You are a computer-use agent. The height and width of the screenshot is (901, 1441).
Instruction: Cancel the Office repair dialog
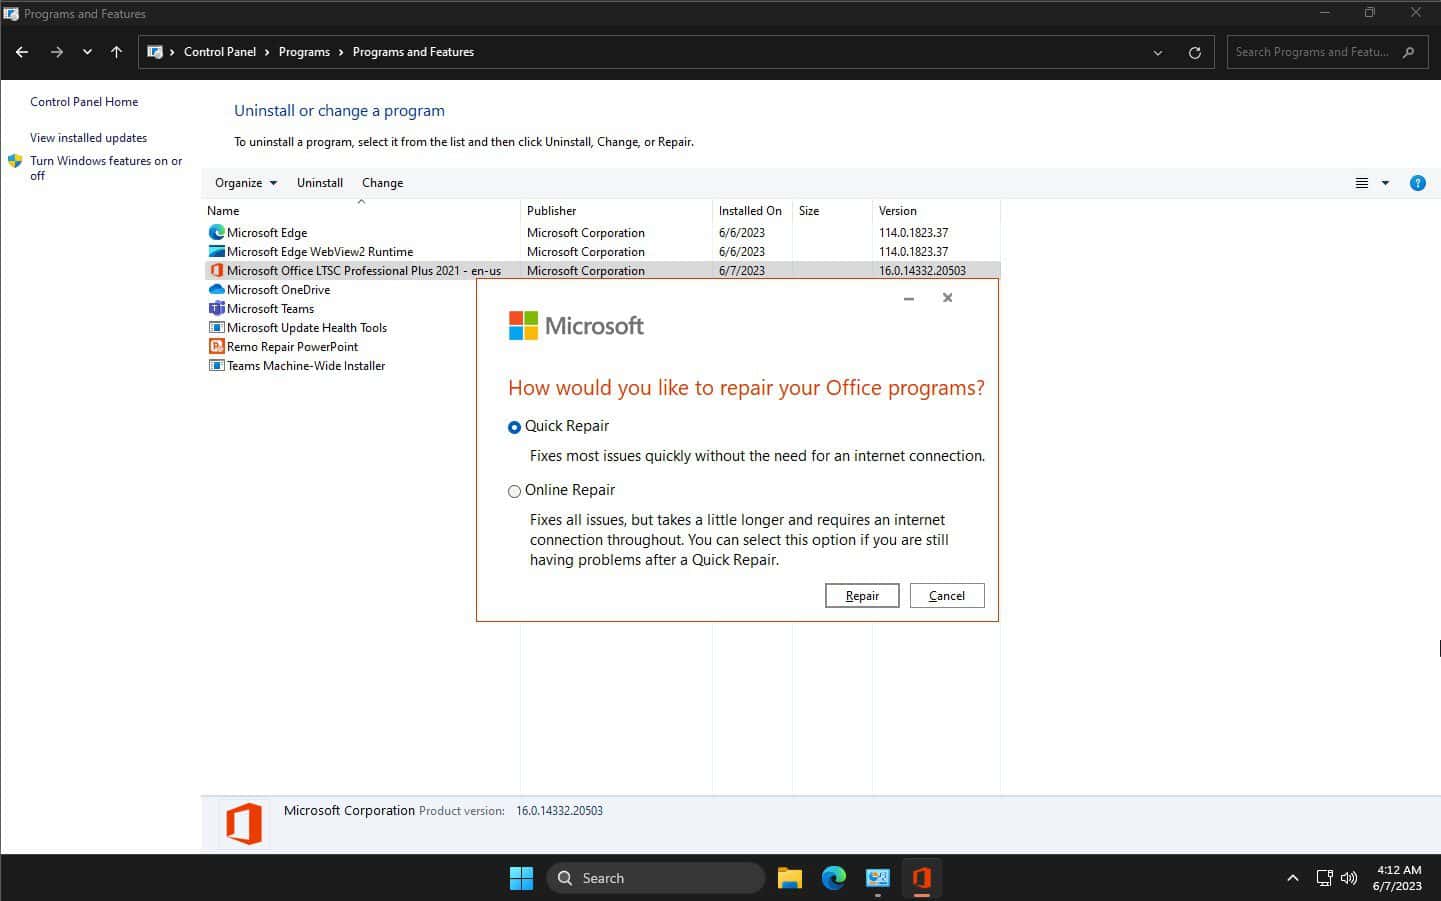coord(947,595)
